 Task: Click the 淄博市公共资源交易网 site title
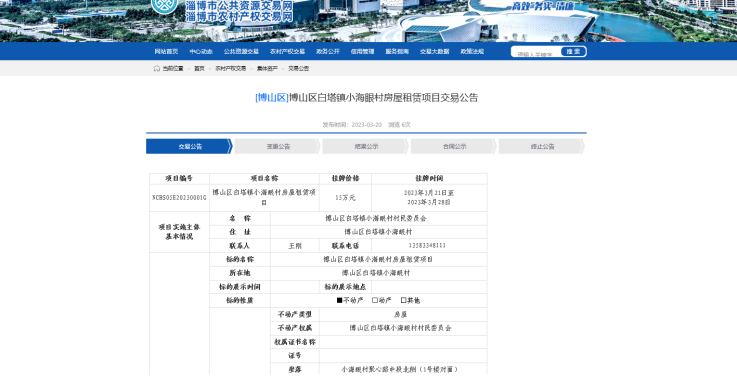[239, 6]
